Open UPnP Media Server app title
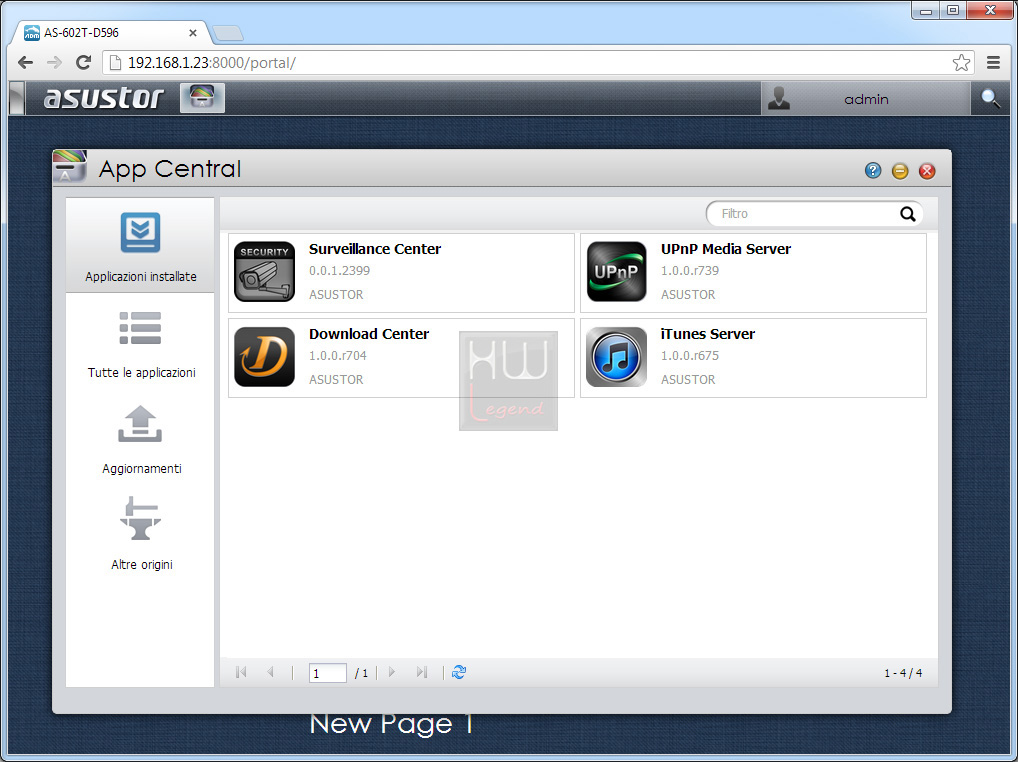Viewport: 1018px width, 762px height. click(726, 249)
